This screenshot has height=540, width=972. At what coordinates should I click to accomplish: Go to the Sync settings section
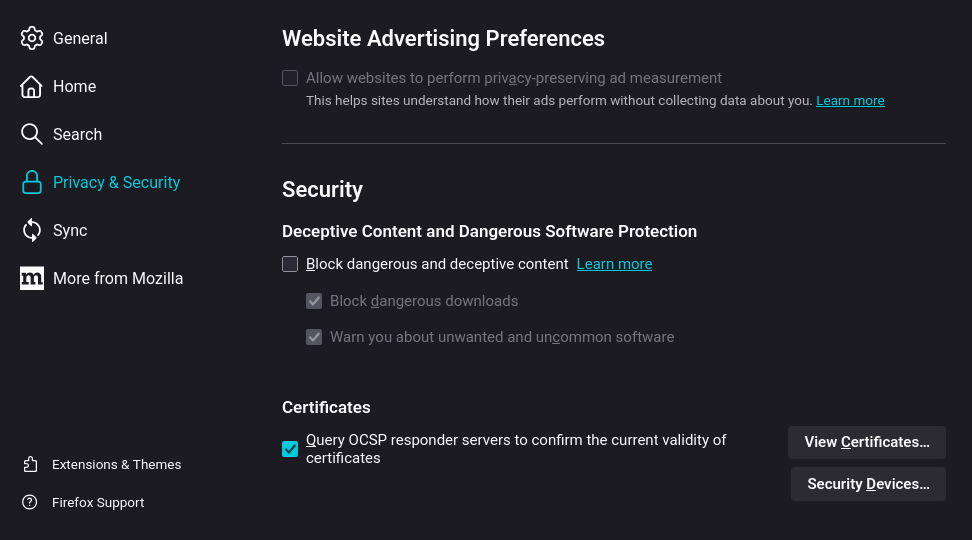tap(70, 230)
